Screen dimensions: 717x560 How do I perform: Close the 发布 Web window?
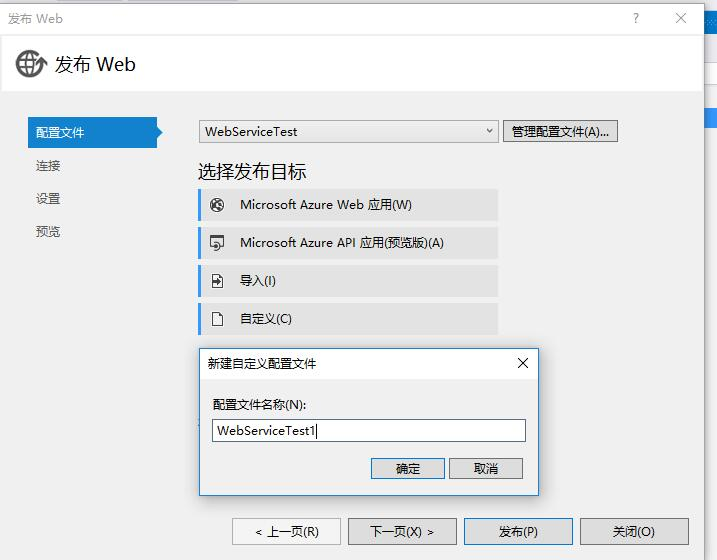point(681,18)
